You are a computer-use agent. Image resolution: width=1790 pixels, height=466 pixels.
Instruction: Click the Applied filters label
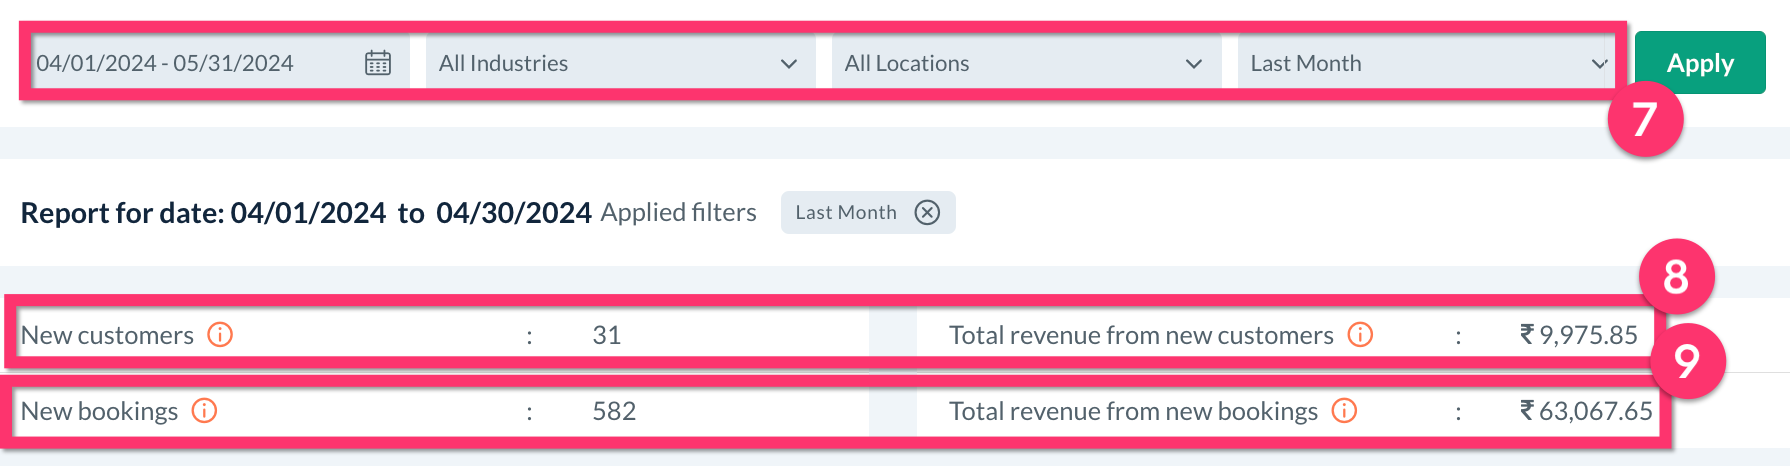point(678,213)
